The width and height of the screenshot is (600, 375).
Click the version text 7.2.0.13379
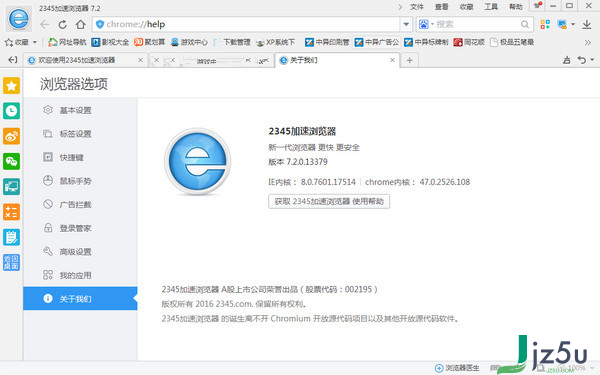click(x=298, y=162)
